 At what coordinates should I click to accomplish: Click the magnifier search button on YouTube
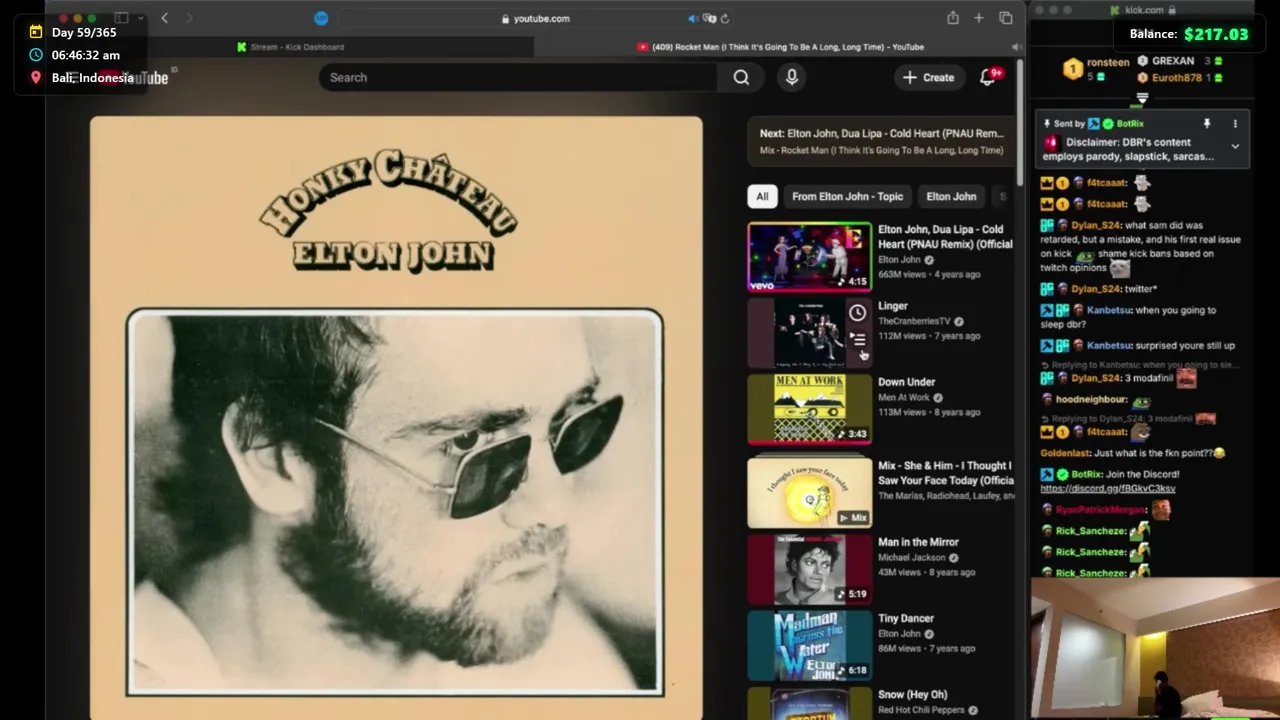coord(741,77)
